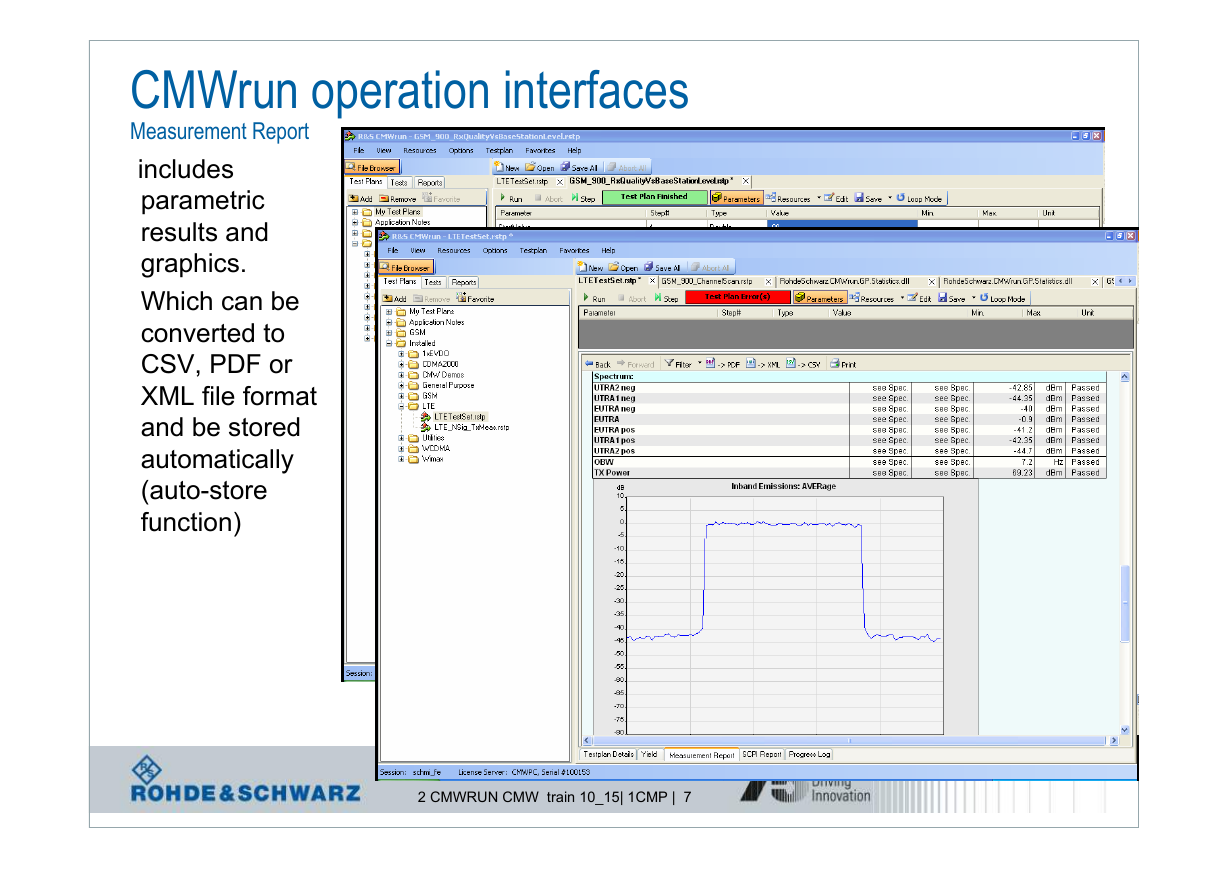
Task: Expand CDMA2000 folder
Action: [x=401, y=364]
